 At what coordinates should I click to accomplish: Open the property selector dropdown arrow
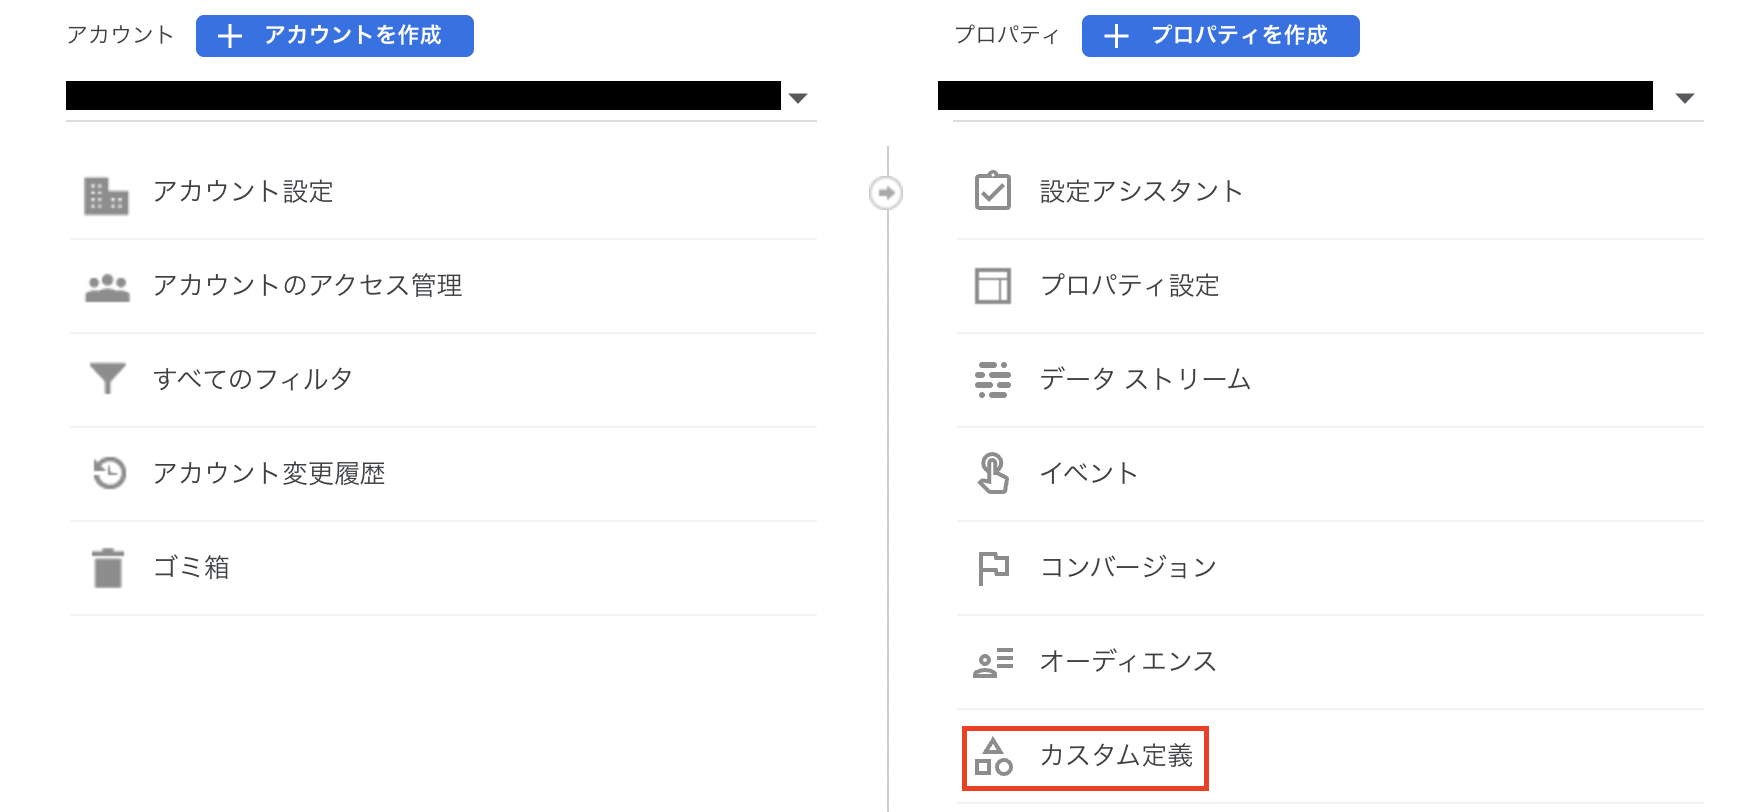[x=1685, y=98]
